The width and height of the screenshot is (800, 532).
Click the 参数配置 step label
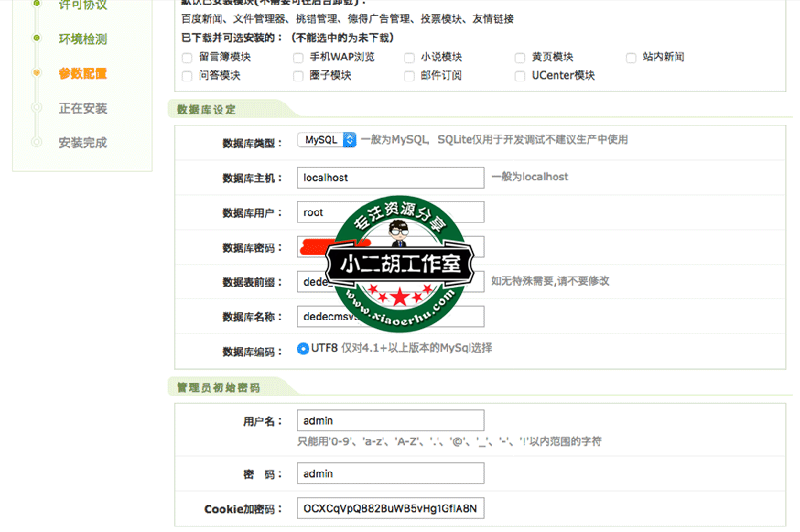click(x=82, y=73)
